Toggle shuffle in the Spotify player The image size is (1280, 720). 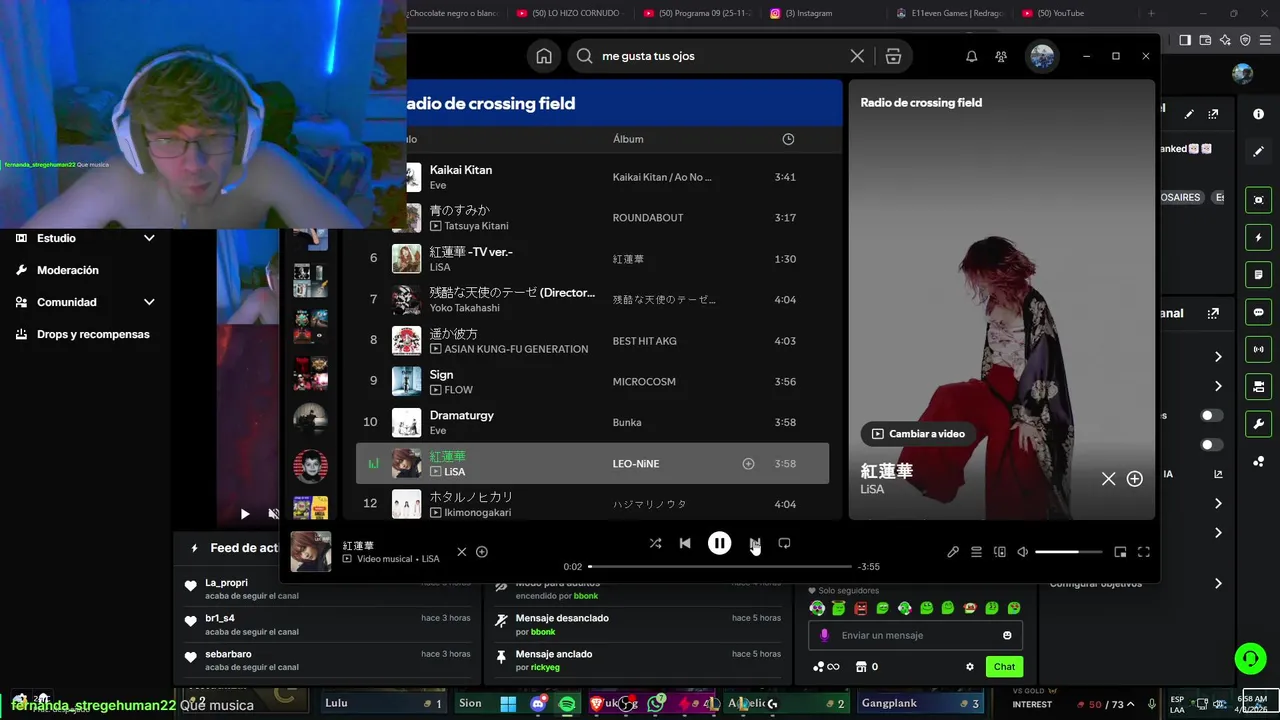[x=655, y=543]
